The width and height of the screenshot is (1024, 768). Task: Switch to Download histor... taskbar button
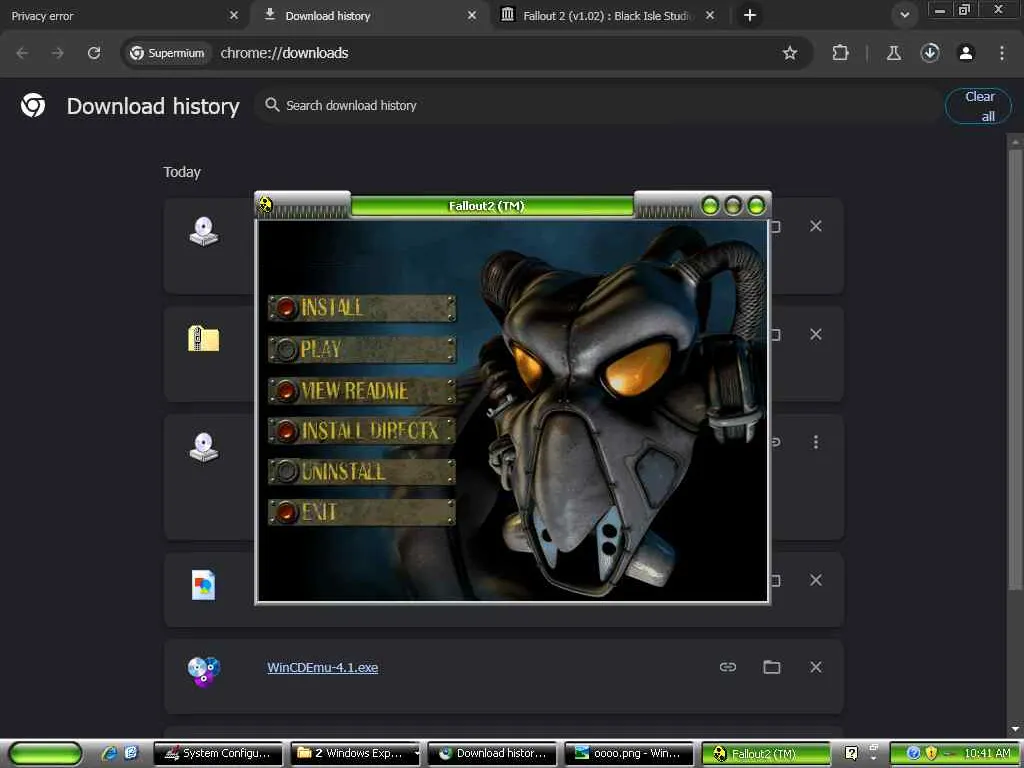click(492, 753)
